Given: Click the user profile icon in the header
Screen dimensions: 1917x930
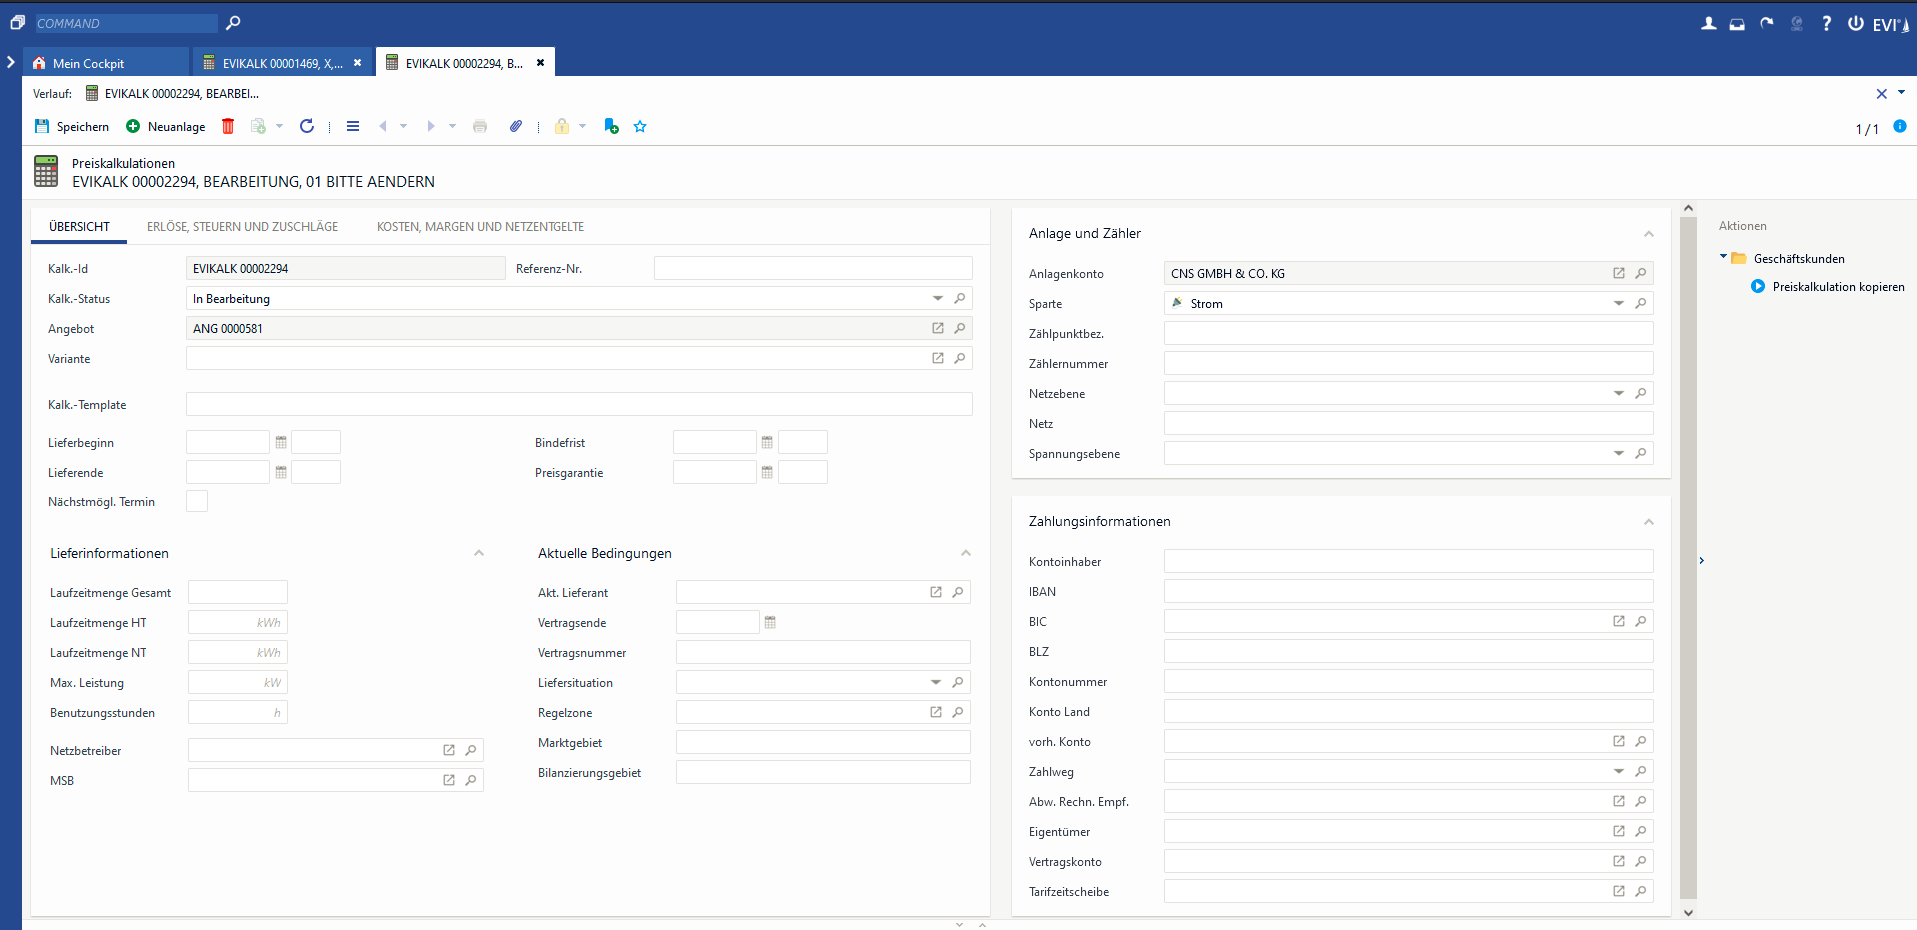Looking at the screenshot, I should [1708, 23].
